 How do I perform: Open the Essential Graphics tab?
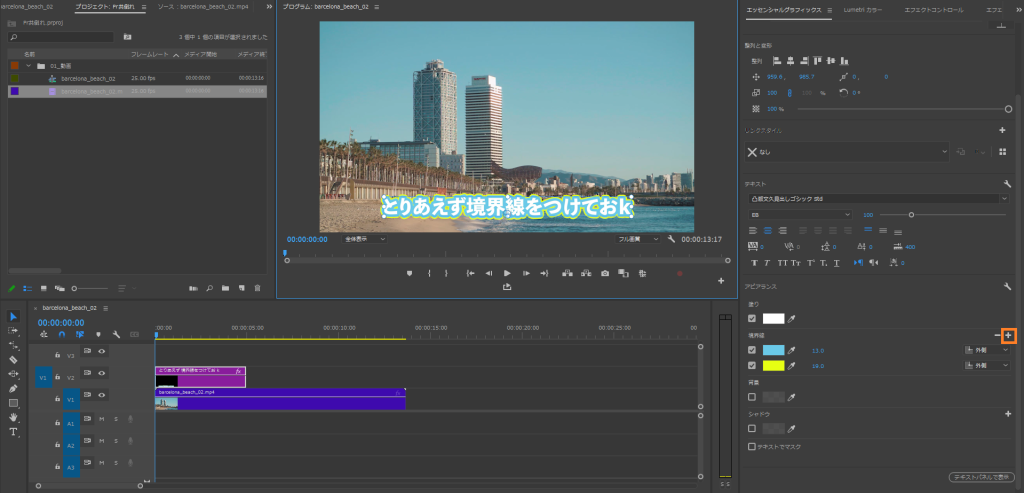[x=784, y=10]
